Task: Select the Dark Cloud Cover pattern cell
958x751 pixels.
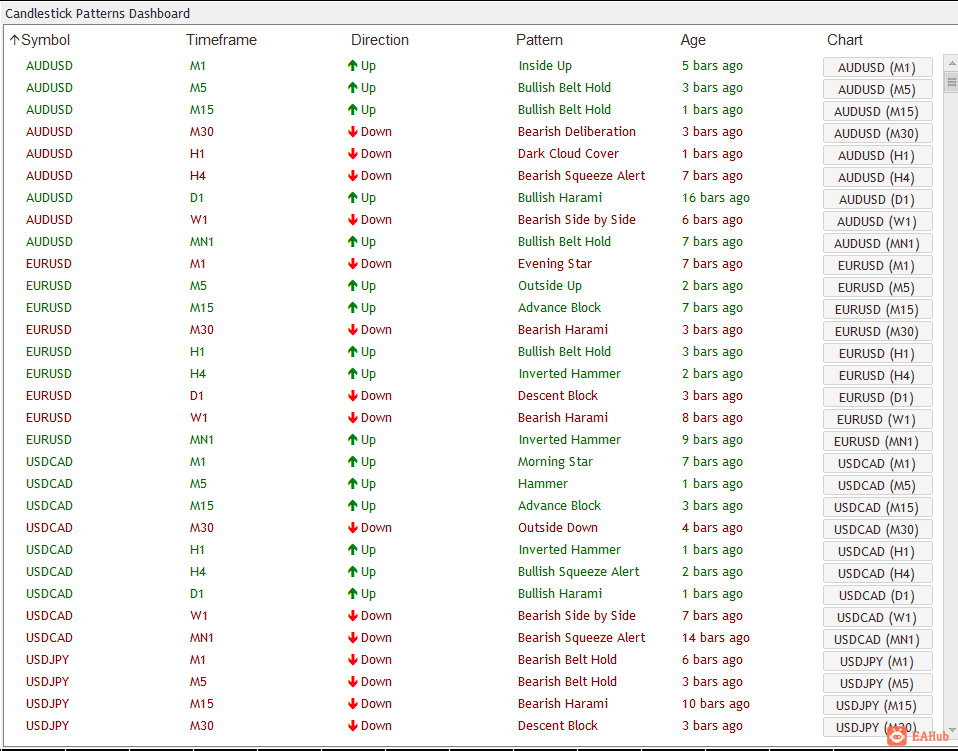Action: coord(568,154)
